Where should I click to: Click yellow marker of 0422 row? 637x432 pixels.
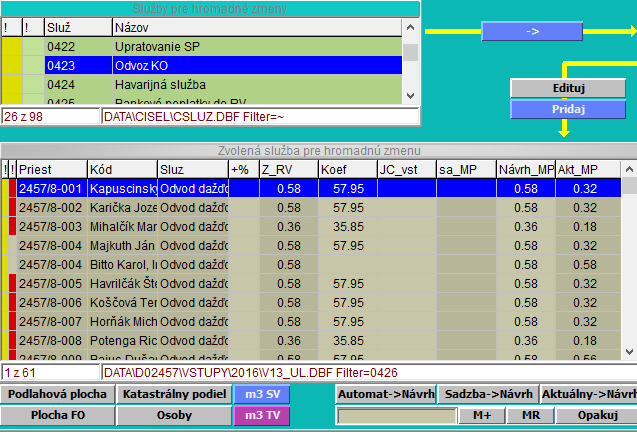click(x=12, y=47)
